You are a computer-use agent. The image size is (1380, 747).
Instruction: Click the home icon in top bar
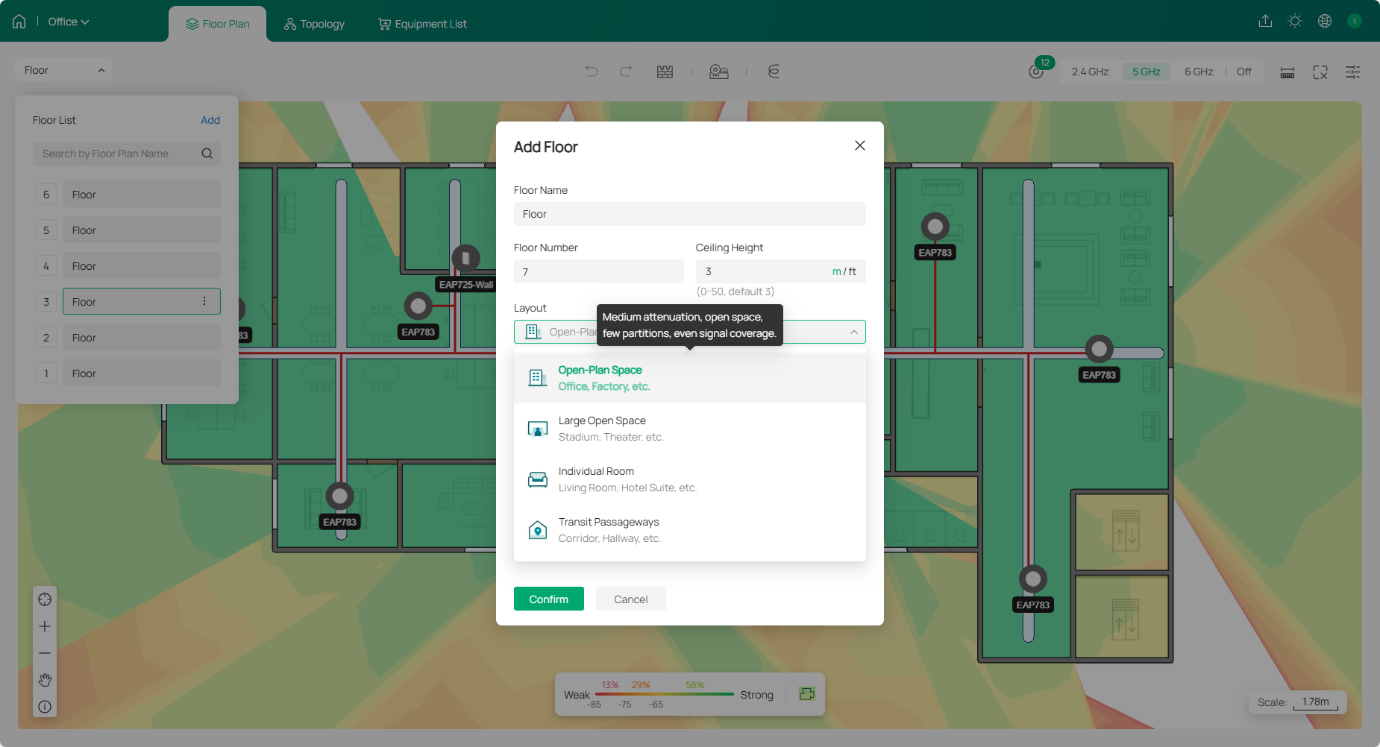(x=19, y=21)
